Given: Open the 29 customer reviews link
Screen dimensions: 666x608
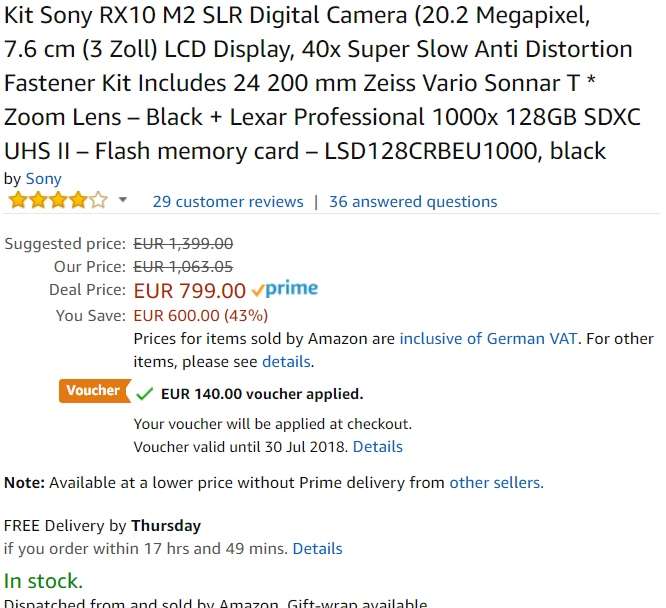Looking at the screenshot, I should pyautogui.click(x=227, y=202).
